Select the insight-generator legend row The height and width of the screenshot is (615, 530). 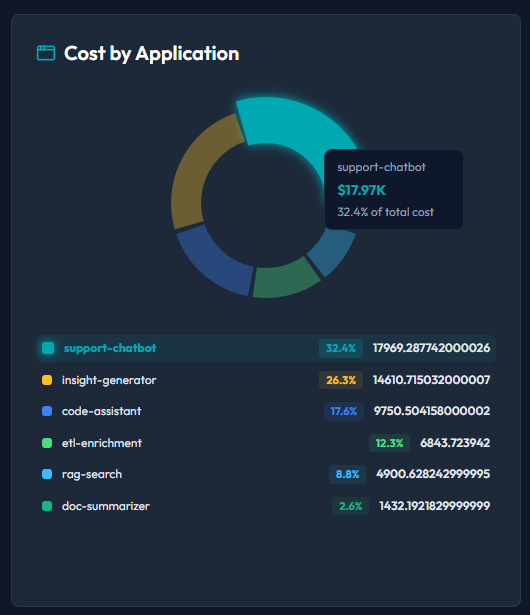266,380
